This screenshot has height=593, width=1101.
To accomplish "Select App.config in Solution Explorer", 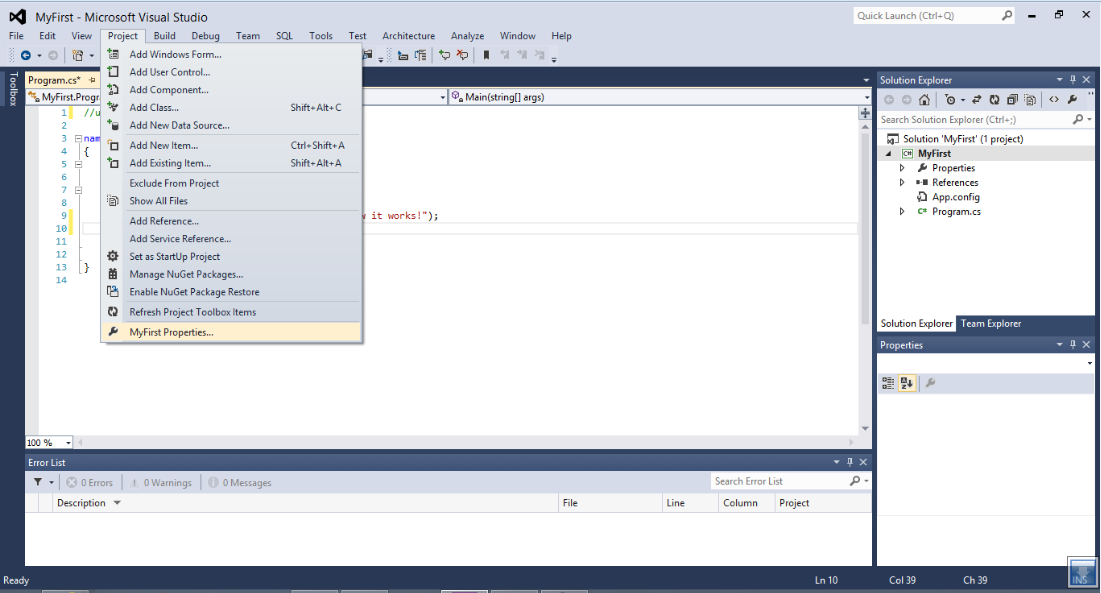I will pyautogui.click(x=956, y=197).
